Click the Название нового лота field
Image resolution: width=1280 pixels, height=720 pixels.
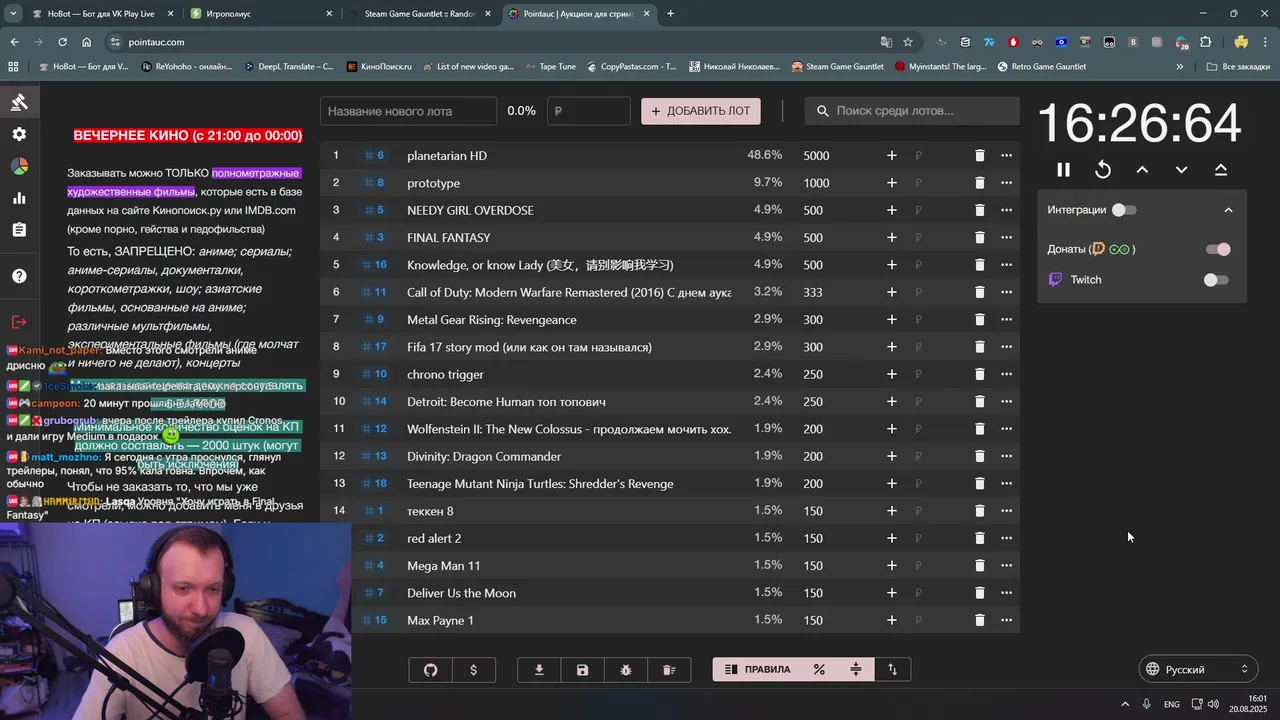click(x=409, y=111)
